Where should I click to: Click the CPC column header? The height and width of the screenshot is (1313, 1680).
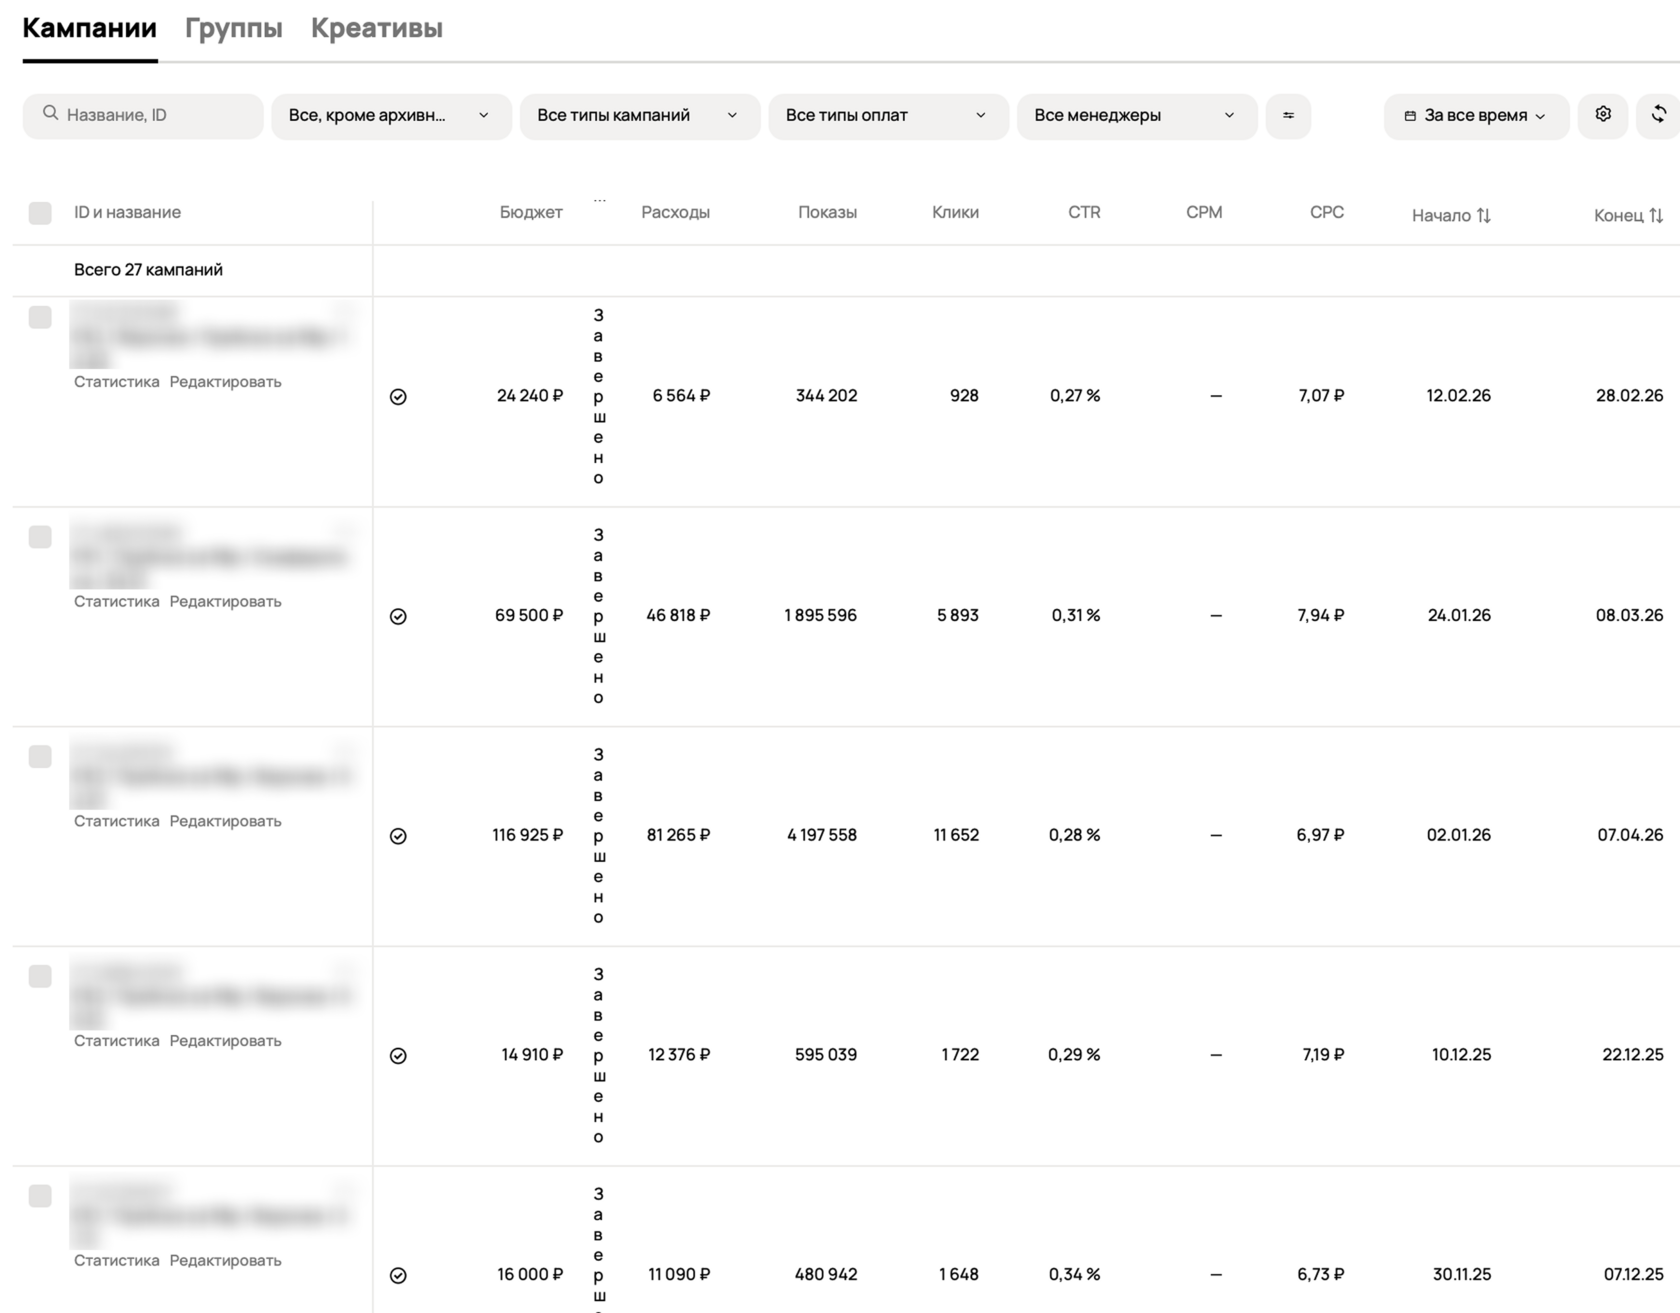(1327, 213)
